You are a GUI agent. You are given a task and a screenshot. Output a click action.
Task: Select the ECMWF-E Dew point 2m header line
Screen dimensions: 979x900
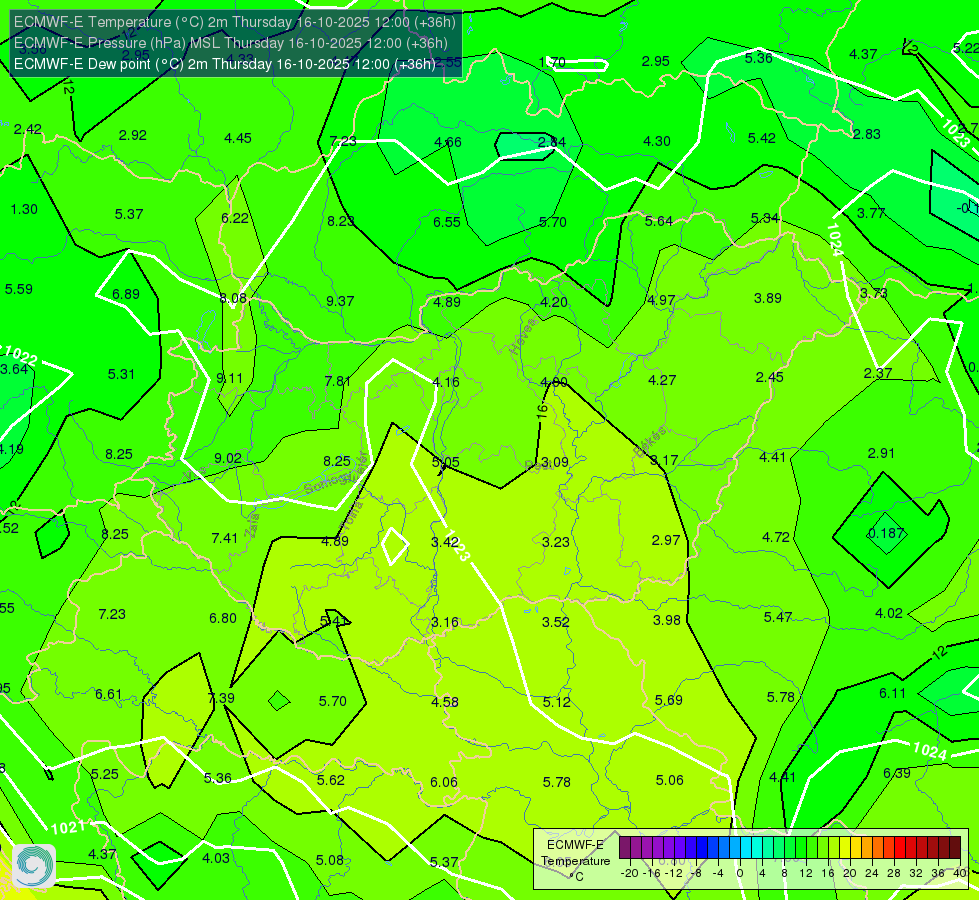click(225, 64)
